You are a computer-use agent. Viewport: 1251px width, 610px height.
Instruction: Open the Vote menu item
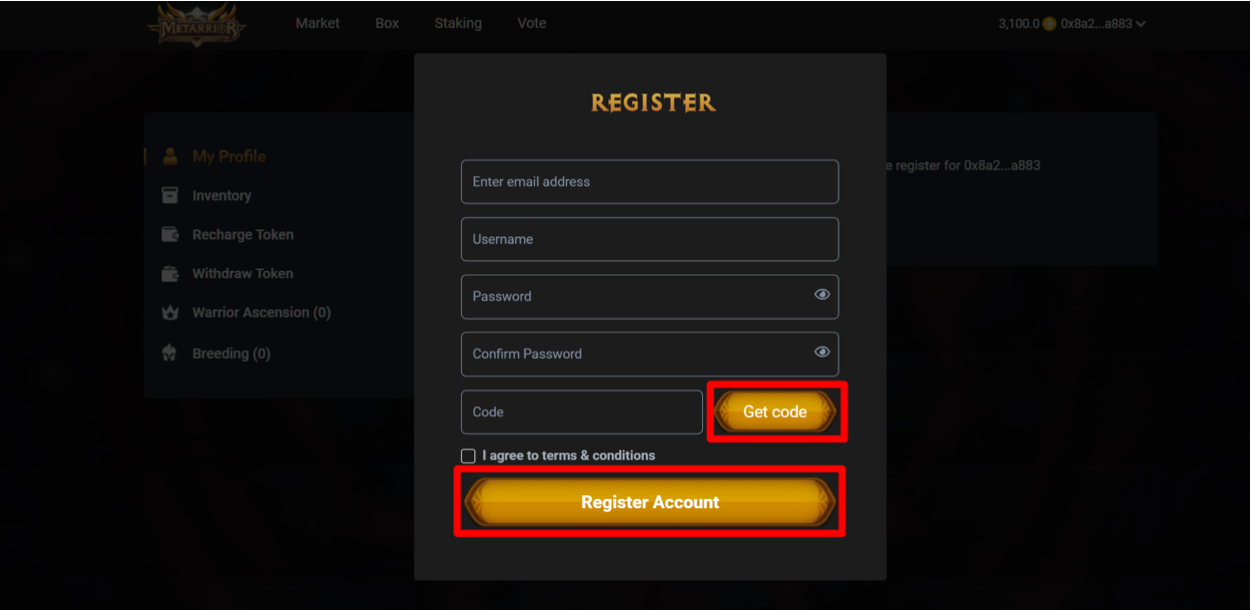point(532,23)
